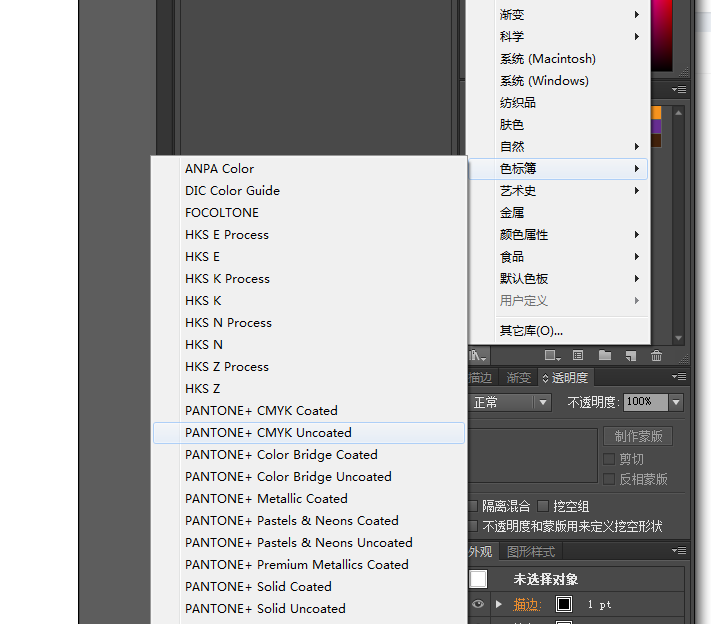
Task: Select PANTONE+ CMYK Uncoated
Action: (x=309, y=433)
